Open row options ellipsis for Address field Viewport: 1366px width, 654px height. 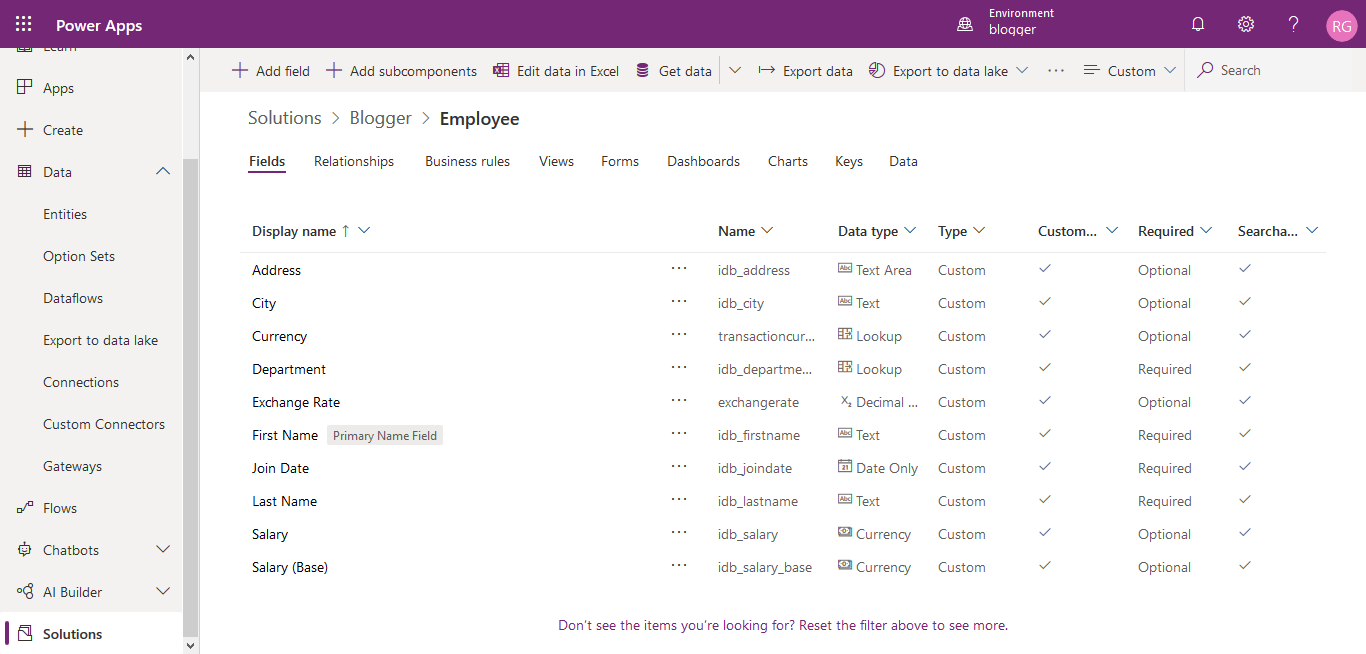(x=679, y=269)
